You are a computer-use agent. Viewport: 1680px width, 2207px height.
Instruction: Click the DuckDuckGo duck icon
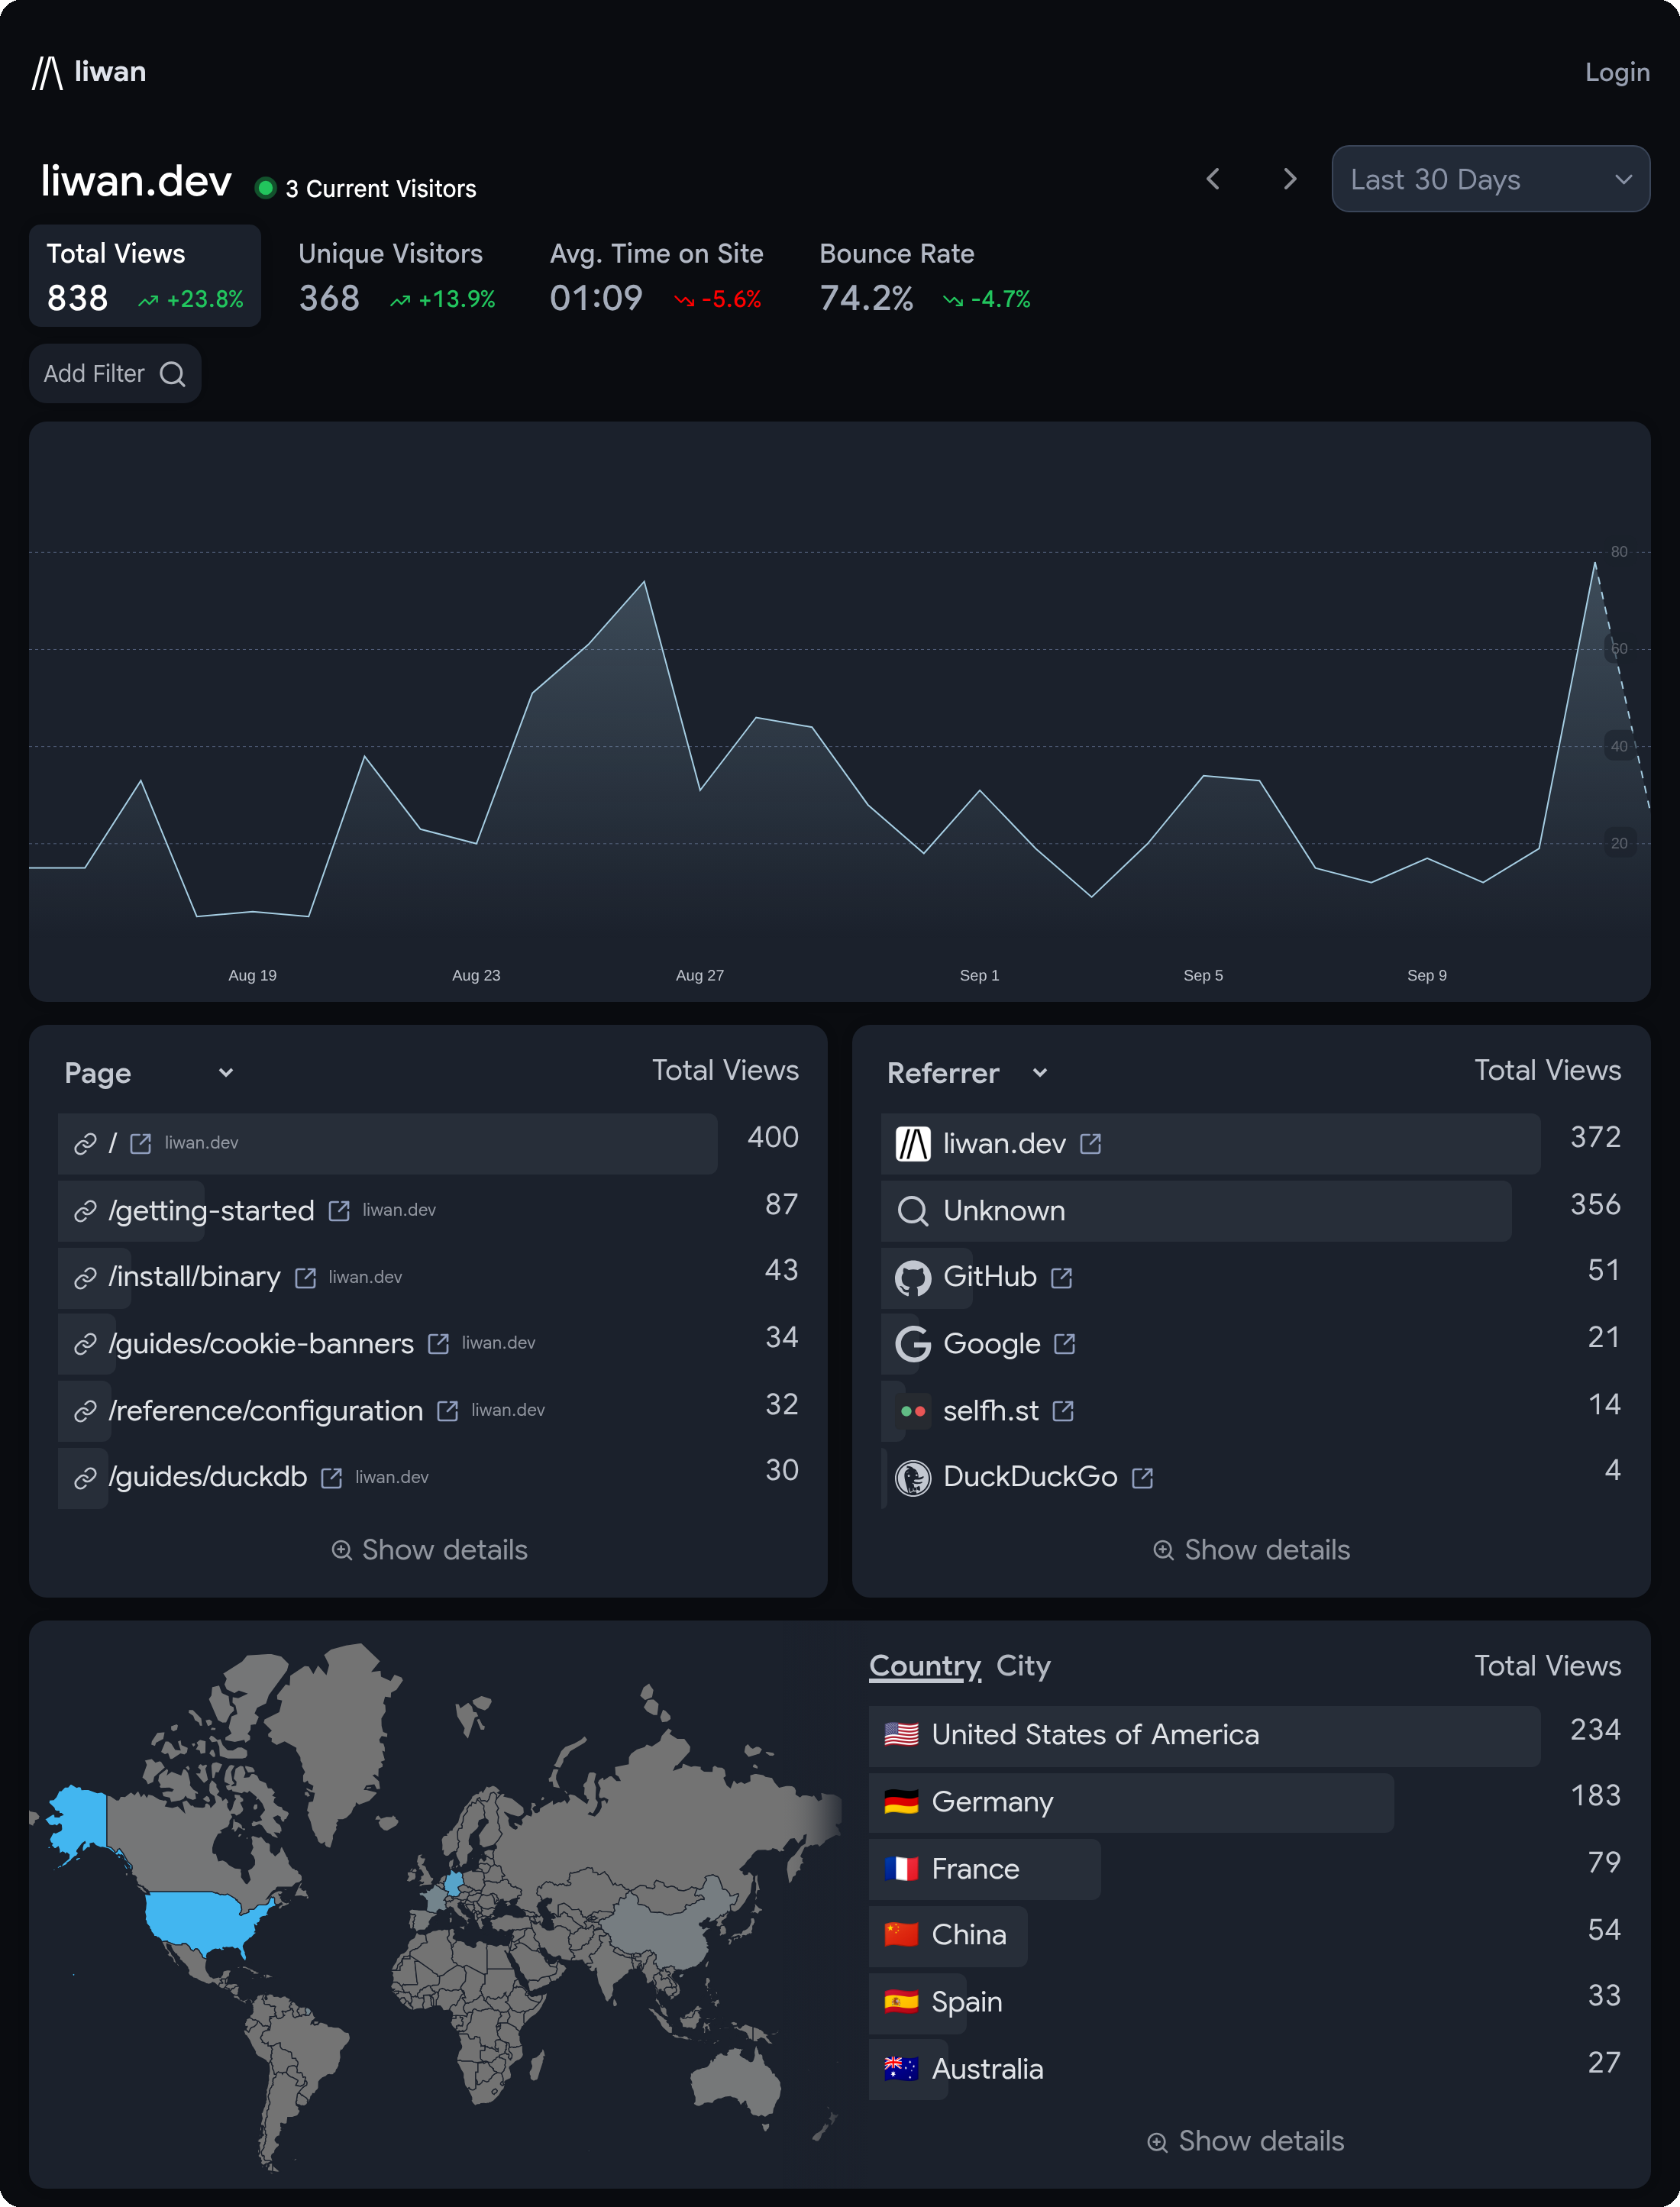click(913, 1478)
